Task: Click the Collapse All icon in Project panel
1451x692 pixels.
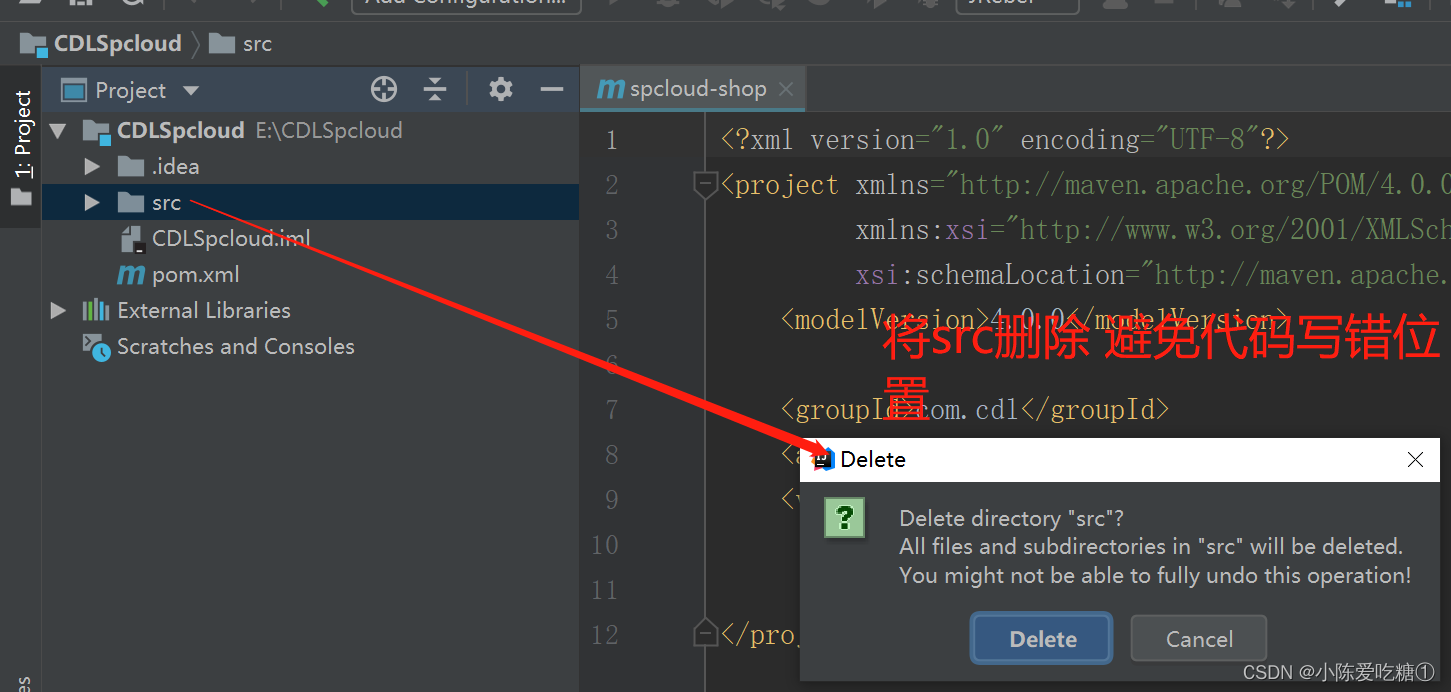Action: (x=435, y=90)
